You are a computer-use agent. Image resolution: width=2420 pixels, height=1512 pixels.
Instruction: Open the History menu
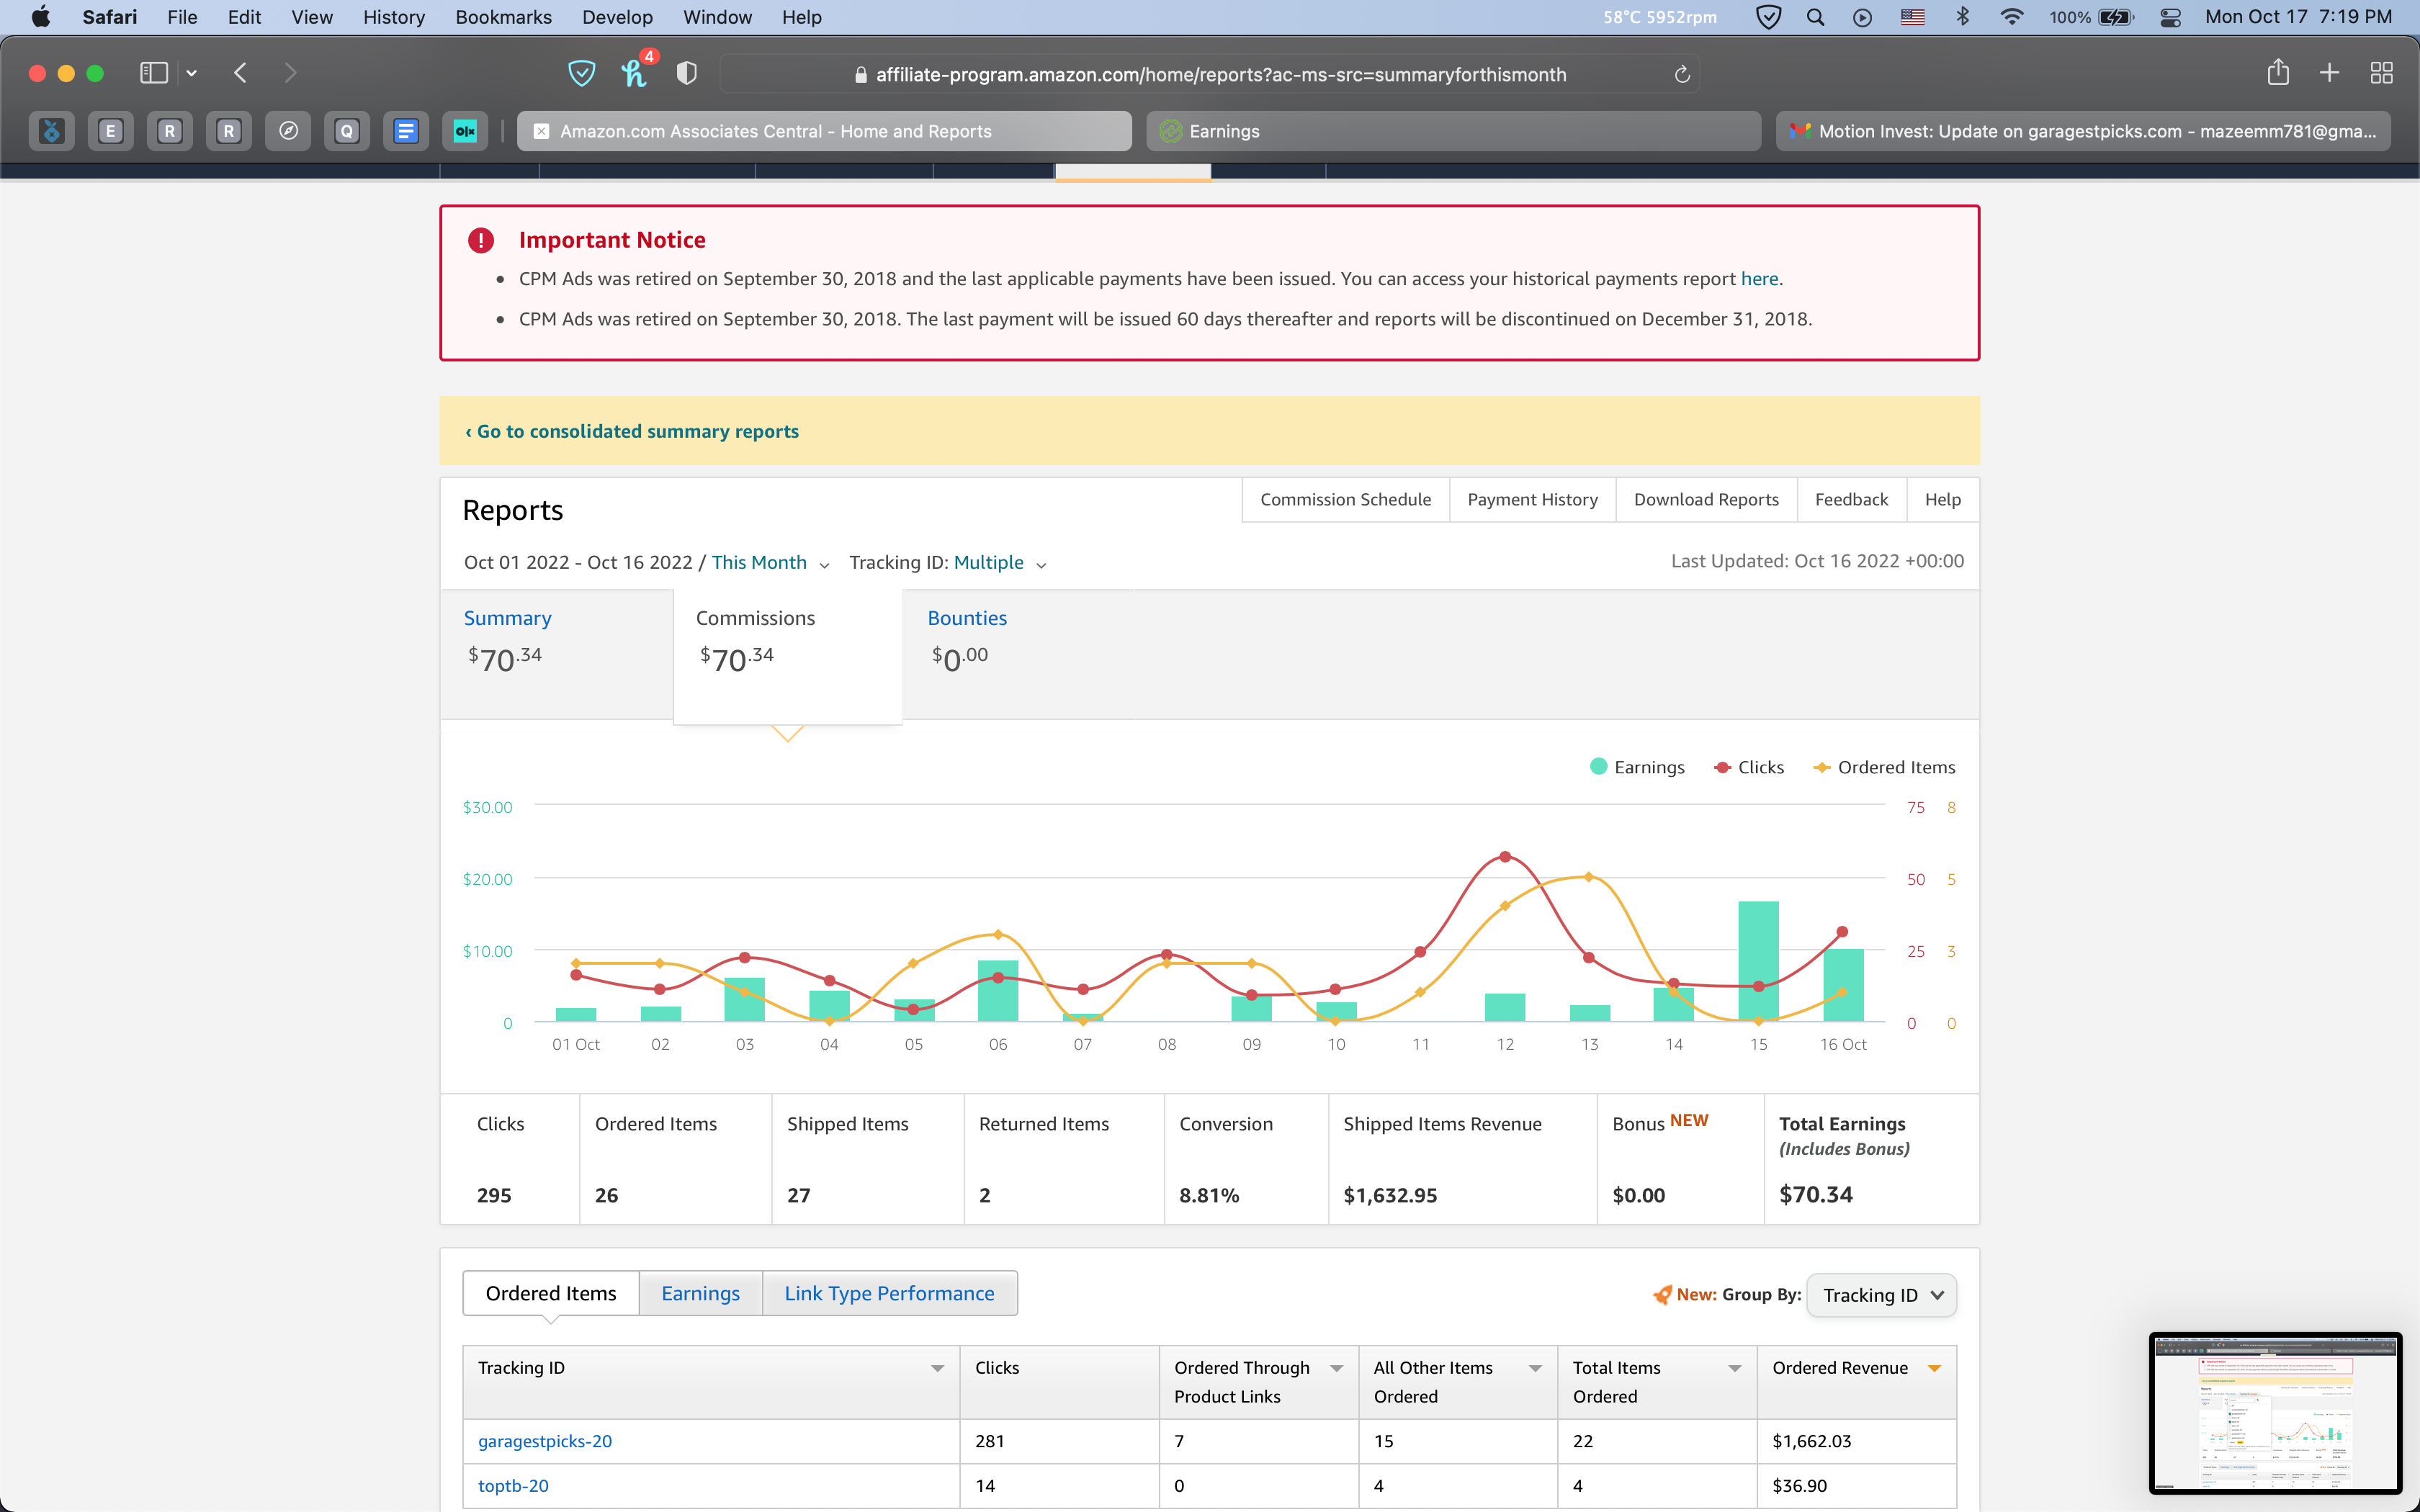393,17
